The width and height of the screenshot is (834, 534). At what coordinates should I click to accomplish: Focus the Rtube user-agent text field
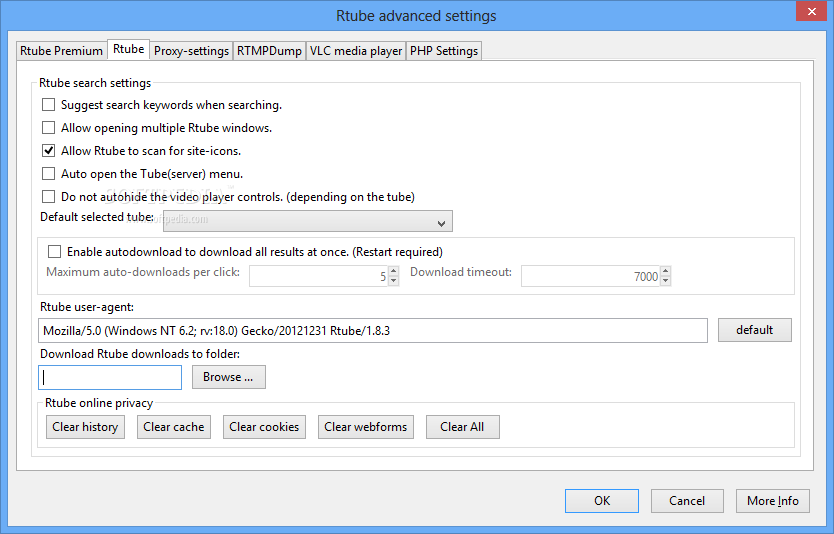373,330
